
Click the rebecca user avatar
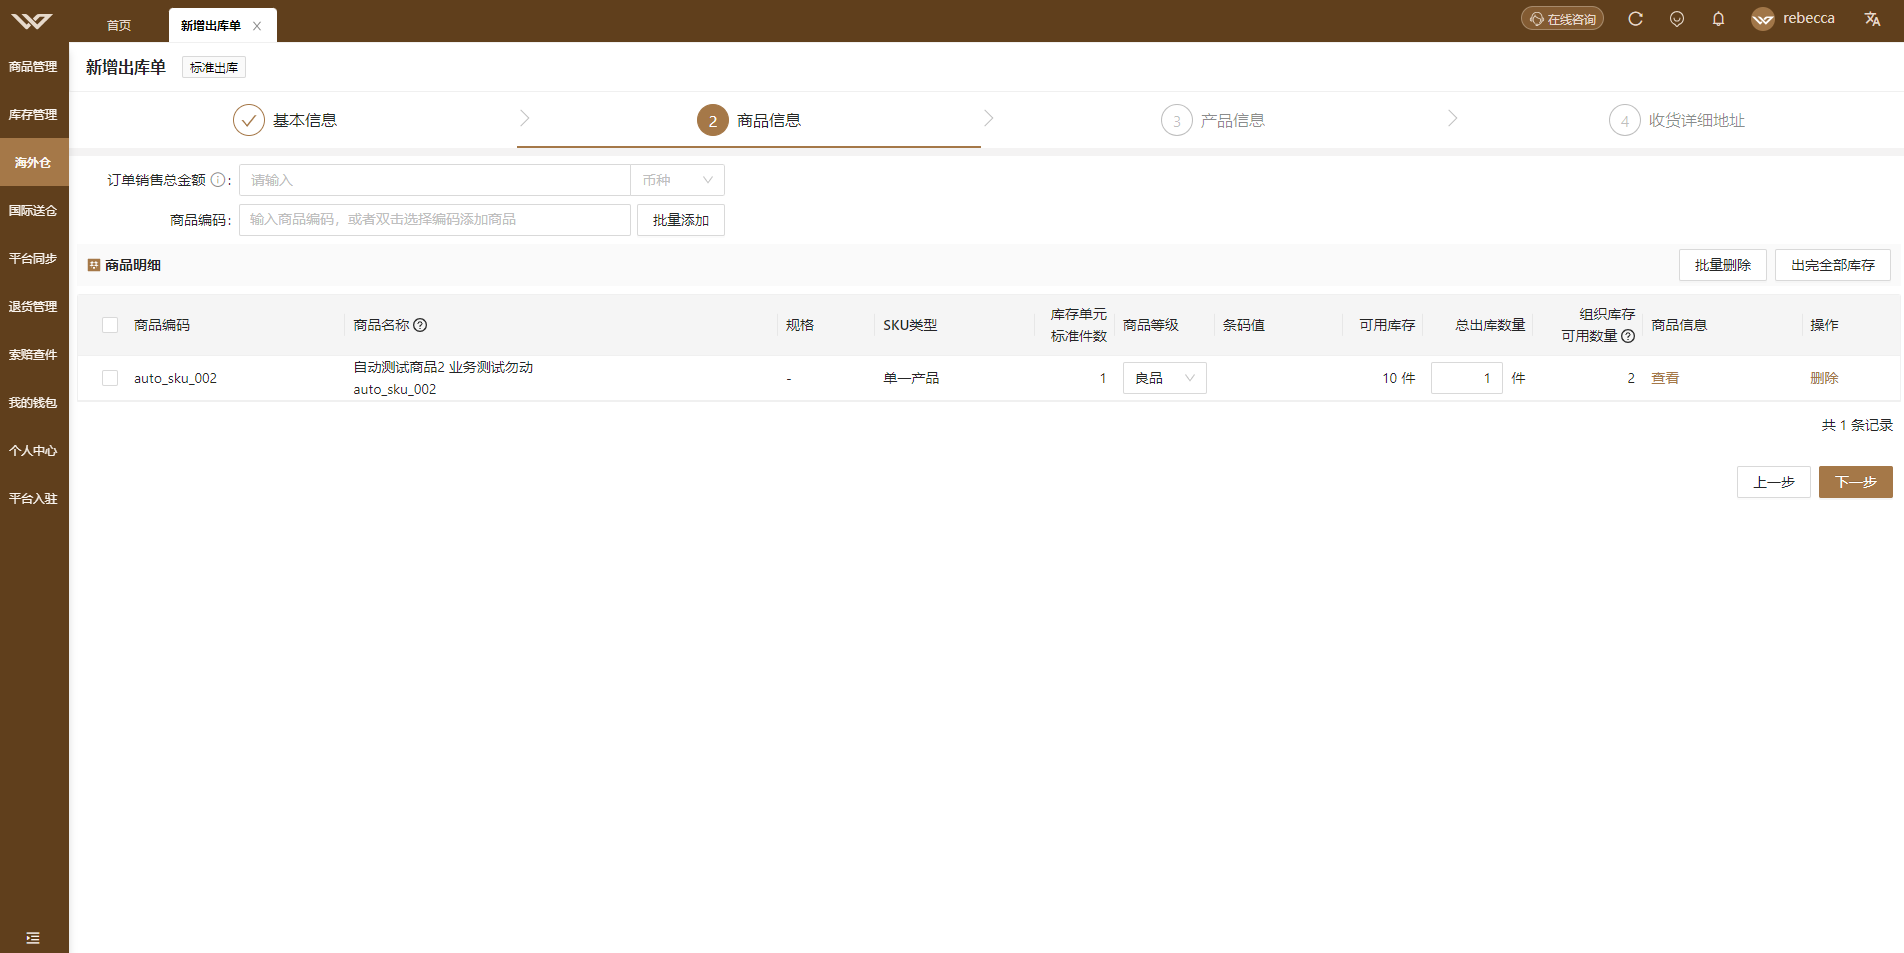1762,19
